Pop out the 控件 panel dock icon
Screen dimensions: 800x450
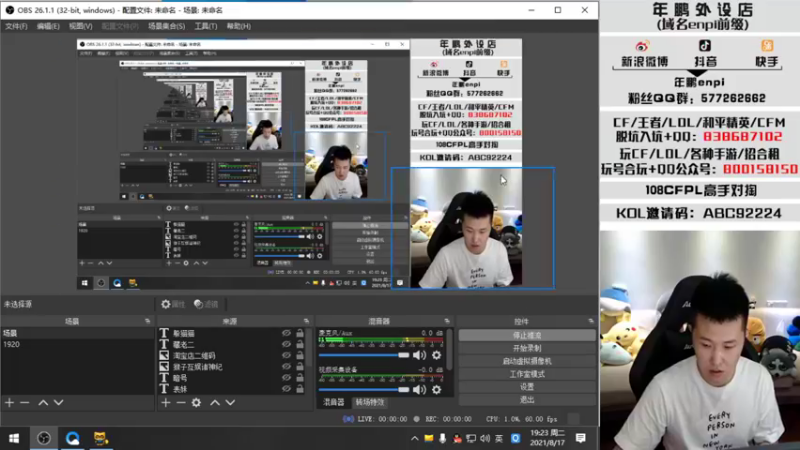[591, 321]
